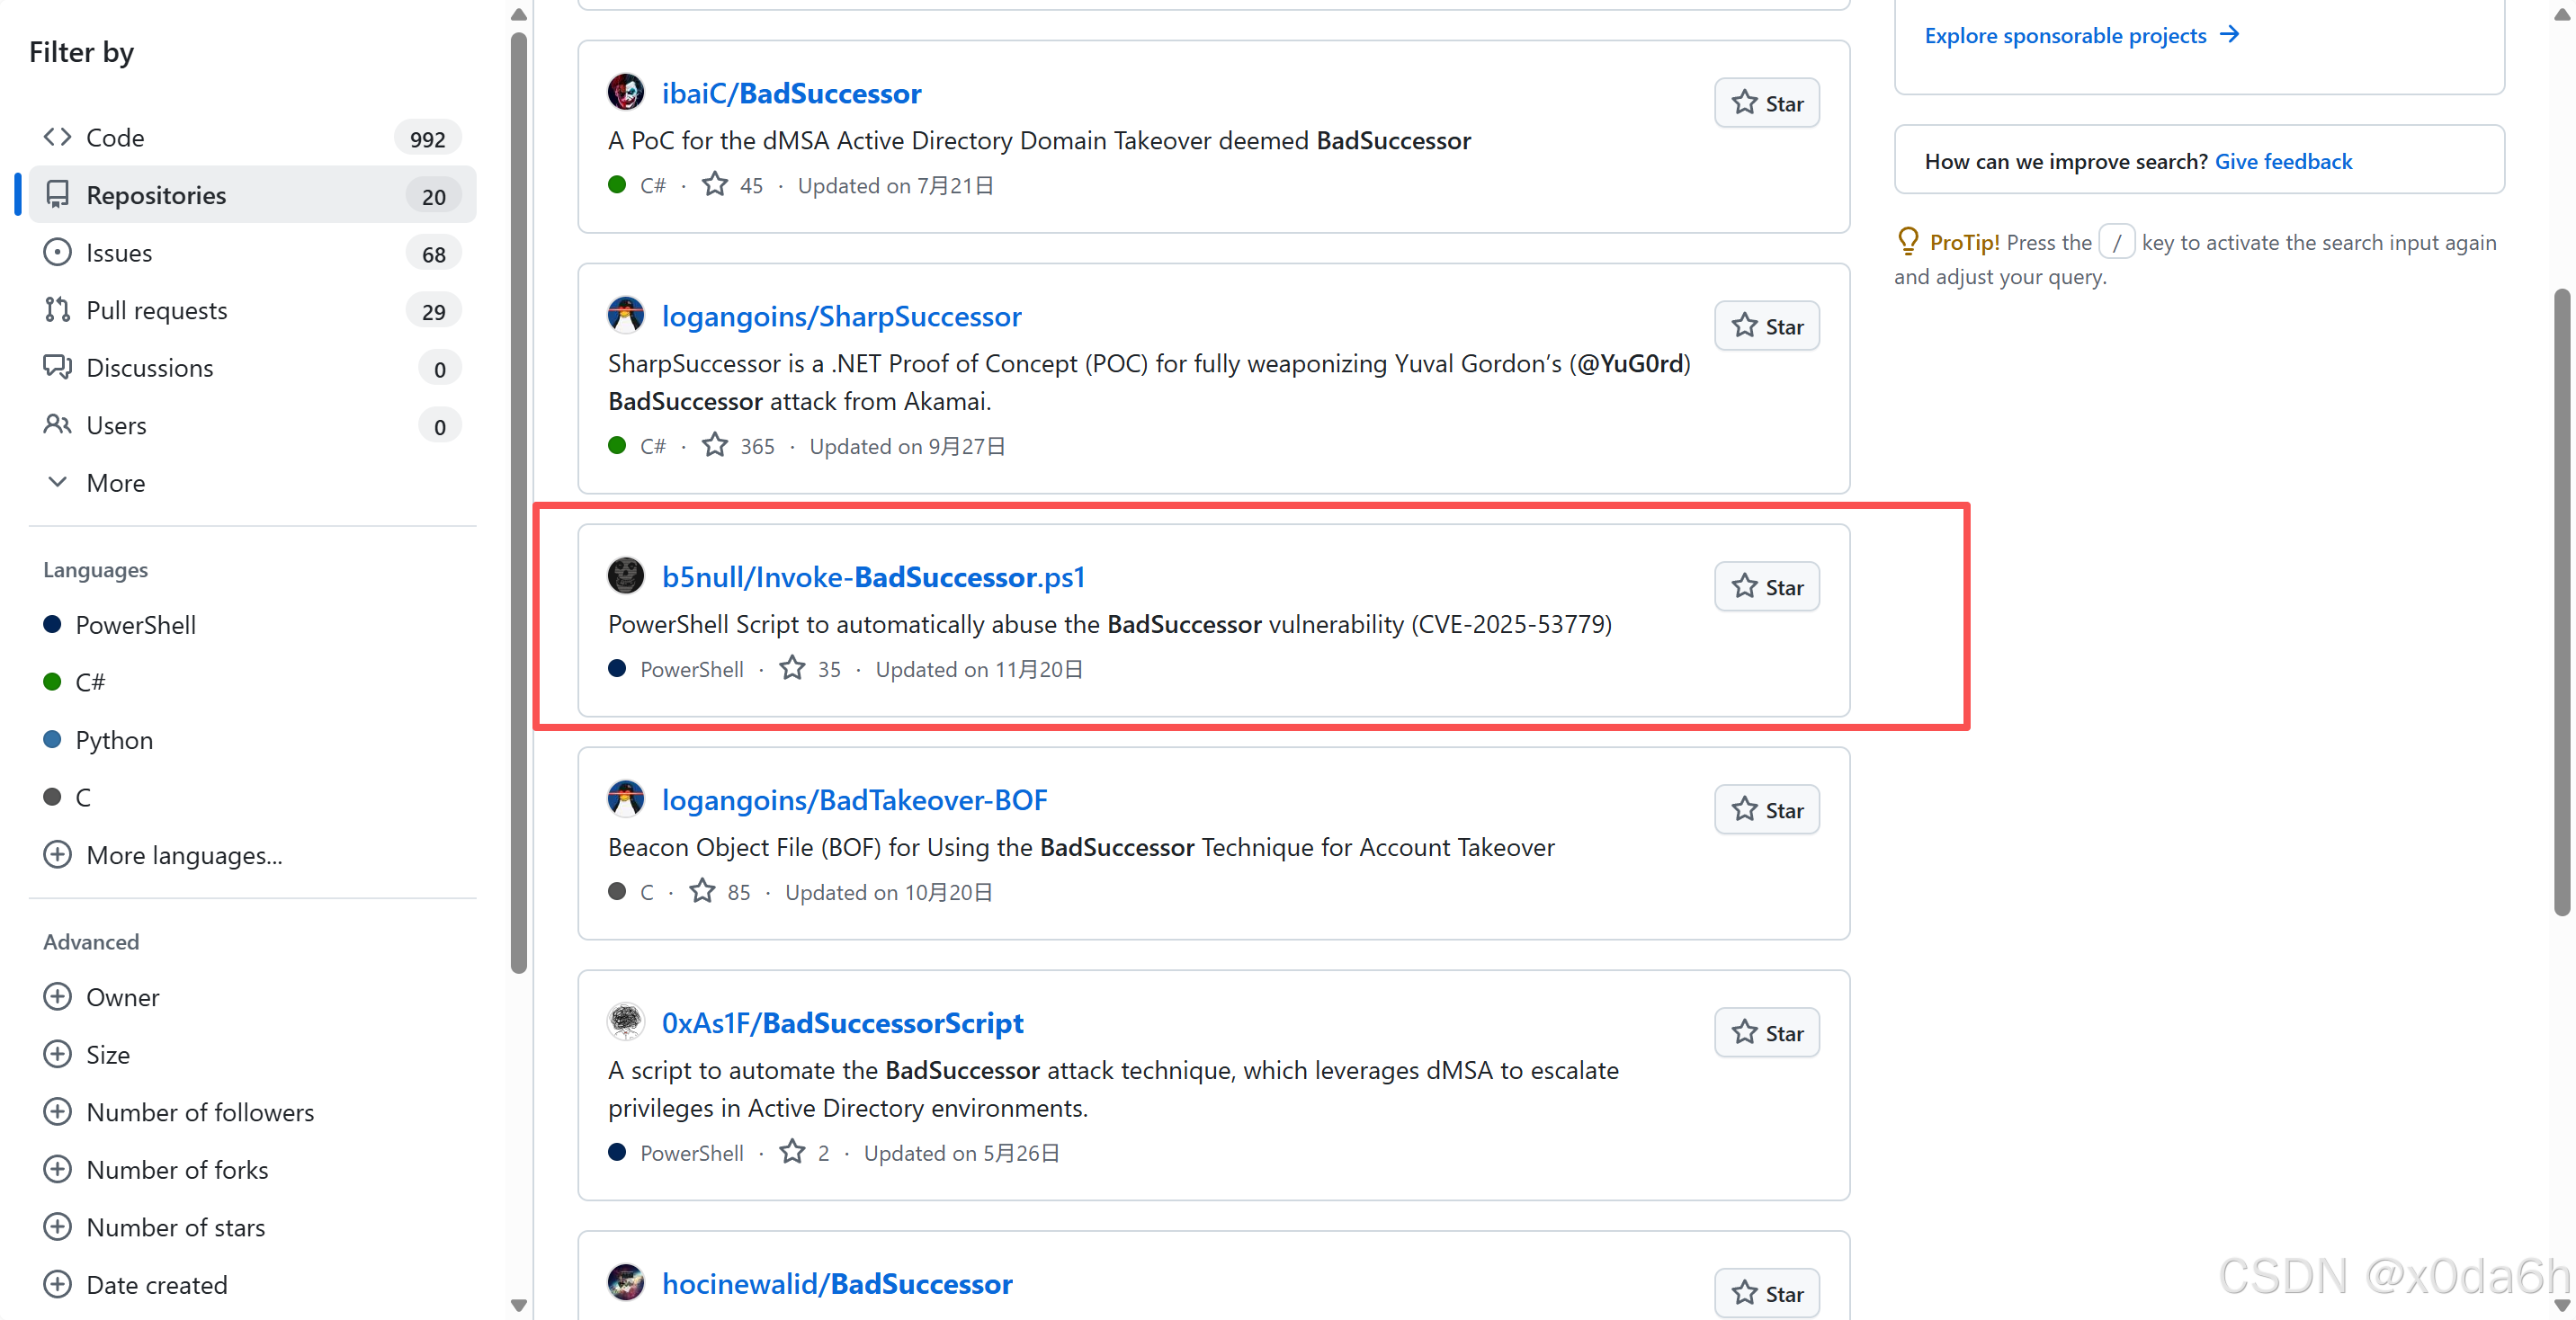Screen dimensions: 2576x1320
Task: Filter results by C# language
Action: [x=90, y=682]
